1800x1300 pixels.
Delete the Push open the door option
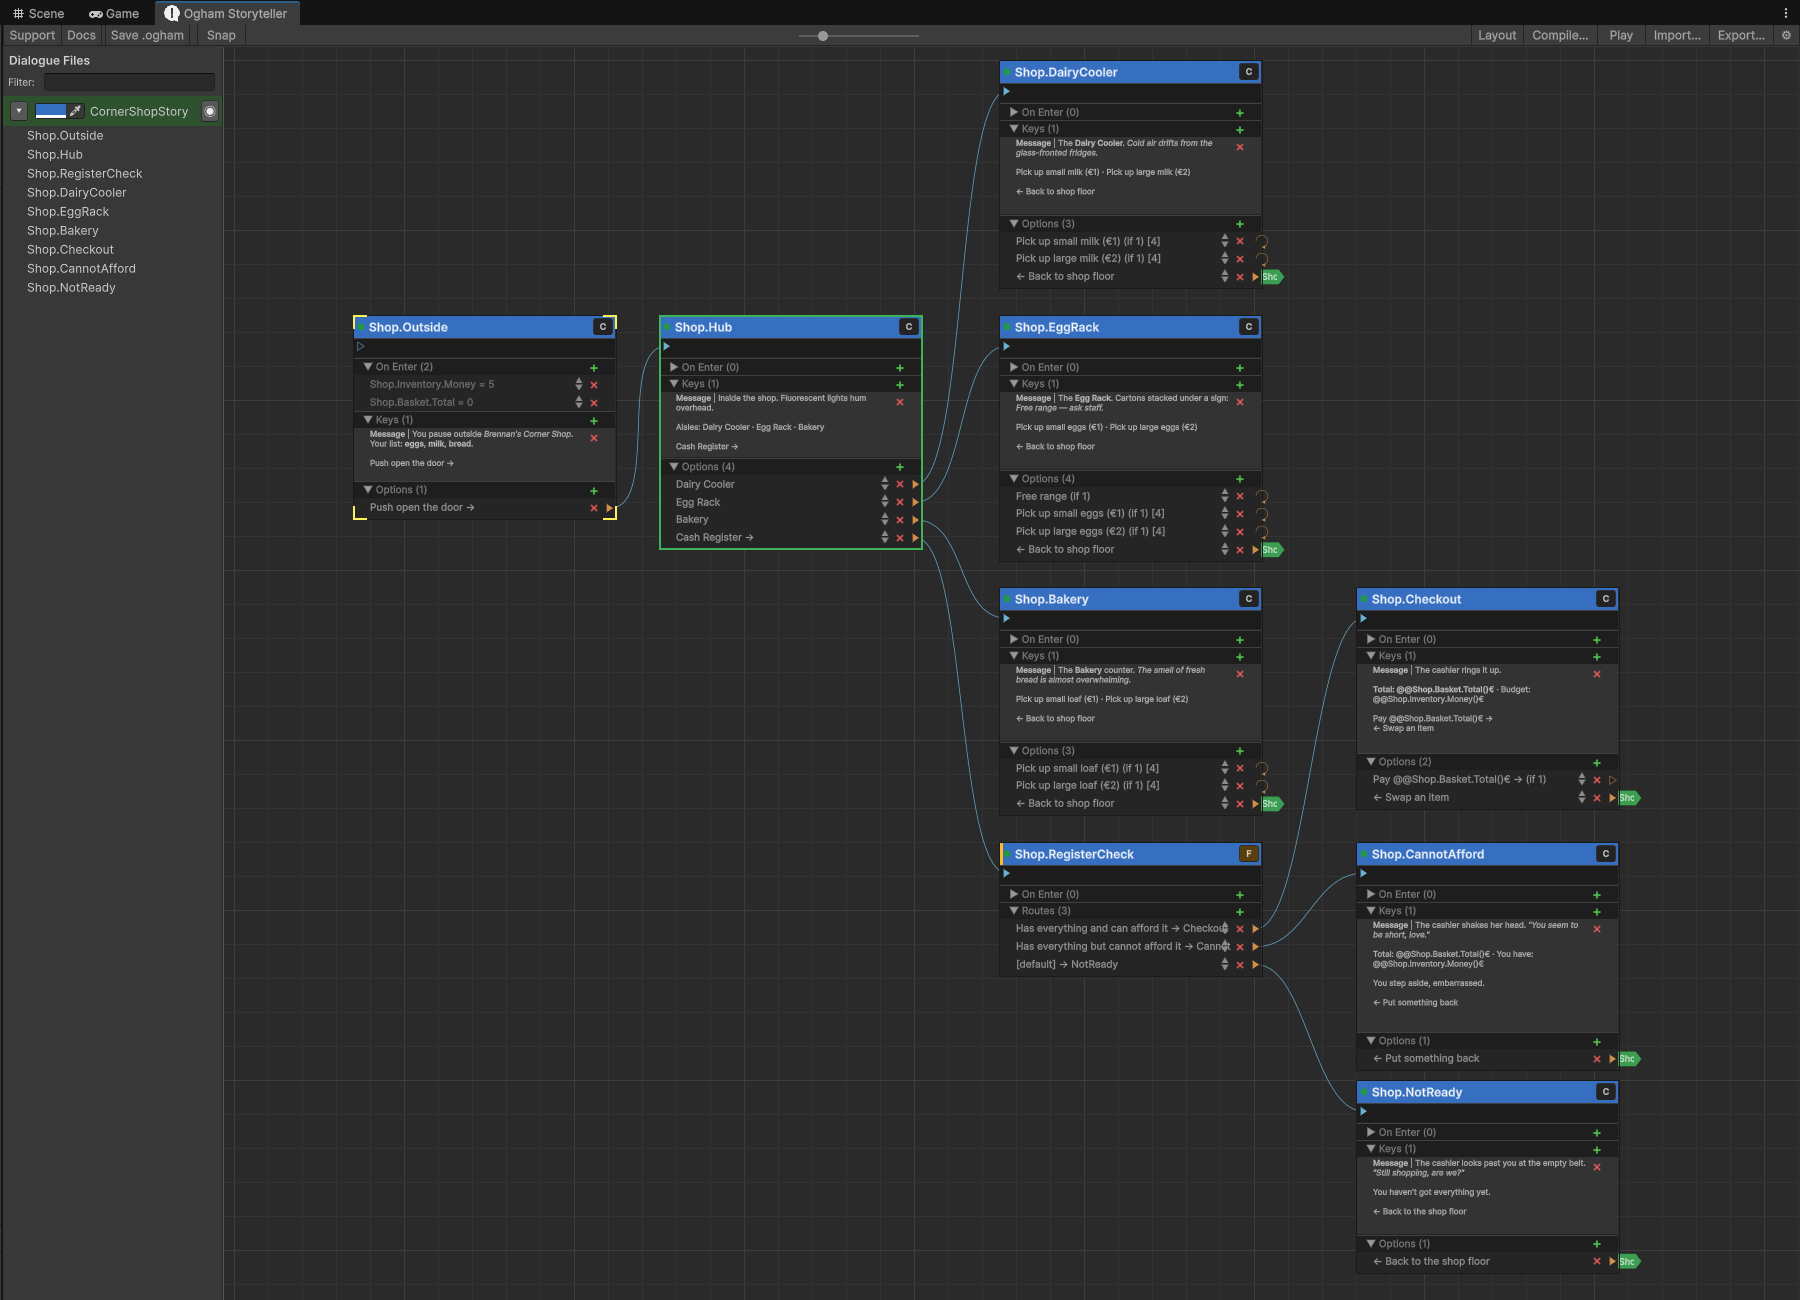coord(594,508)
